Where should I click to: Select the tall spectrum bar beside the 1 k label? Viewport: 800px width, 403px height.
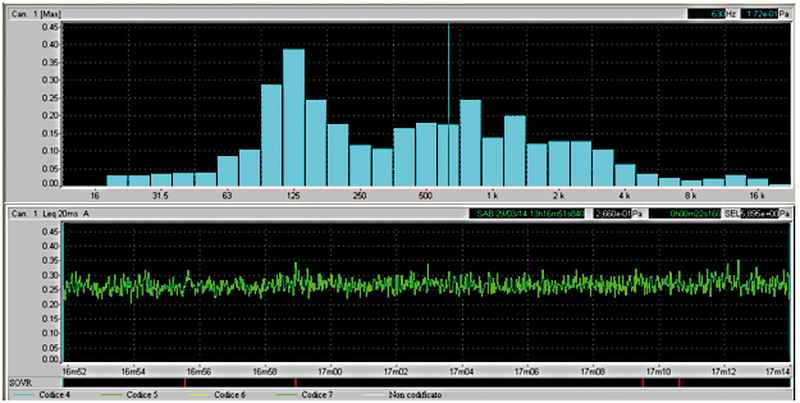coord(470,143)
